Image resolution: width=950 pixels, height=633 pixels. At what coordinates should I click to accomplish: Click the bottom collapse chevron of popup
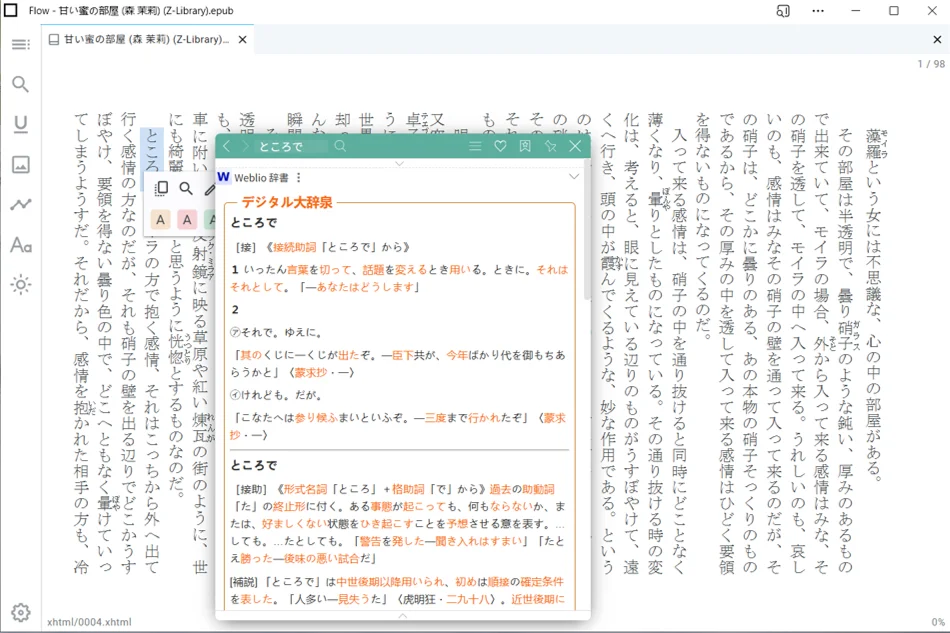(x=403, y=616)
